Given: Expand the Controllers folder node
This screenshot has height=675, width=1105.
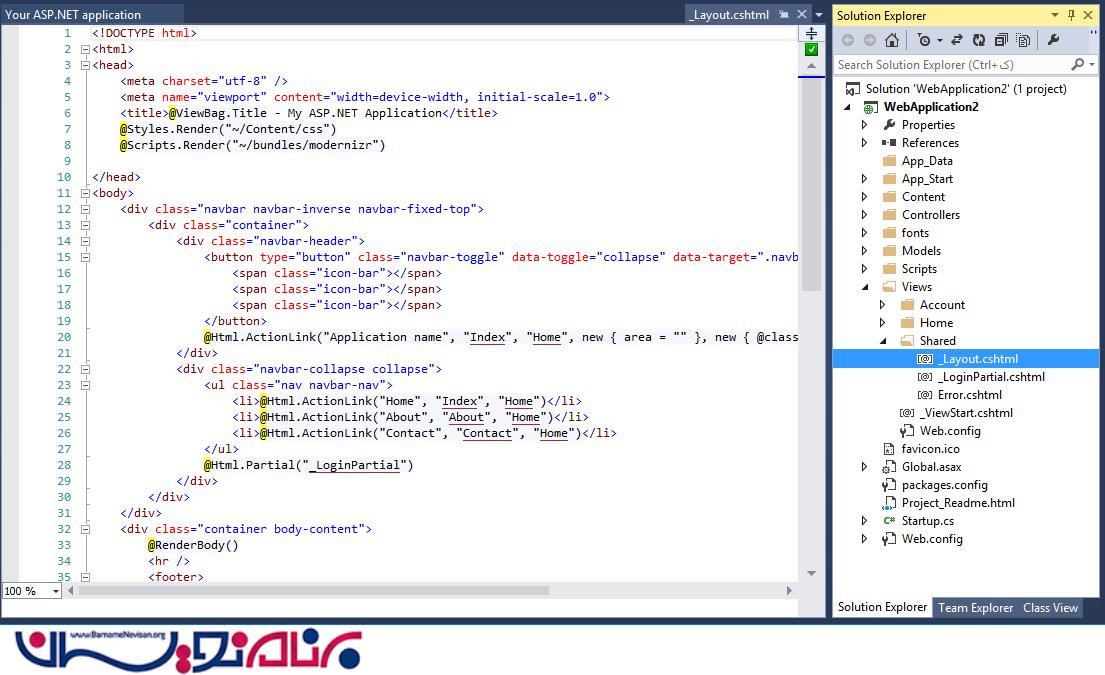Looking at the screenshot, I should pyautogui.click(x=865, y=215).
